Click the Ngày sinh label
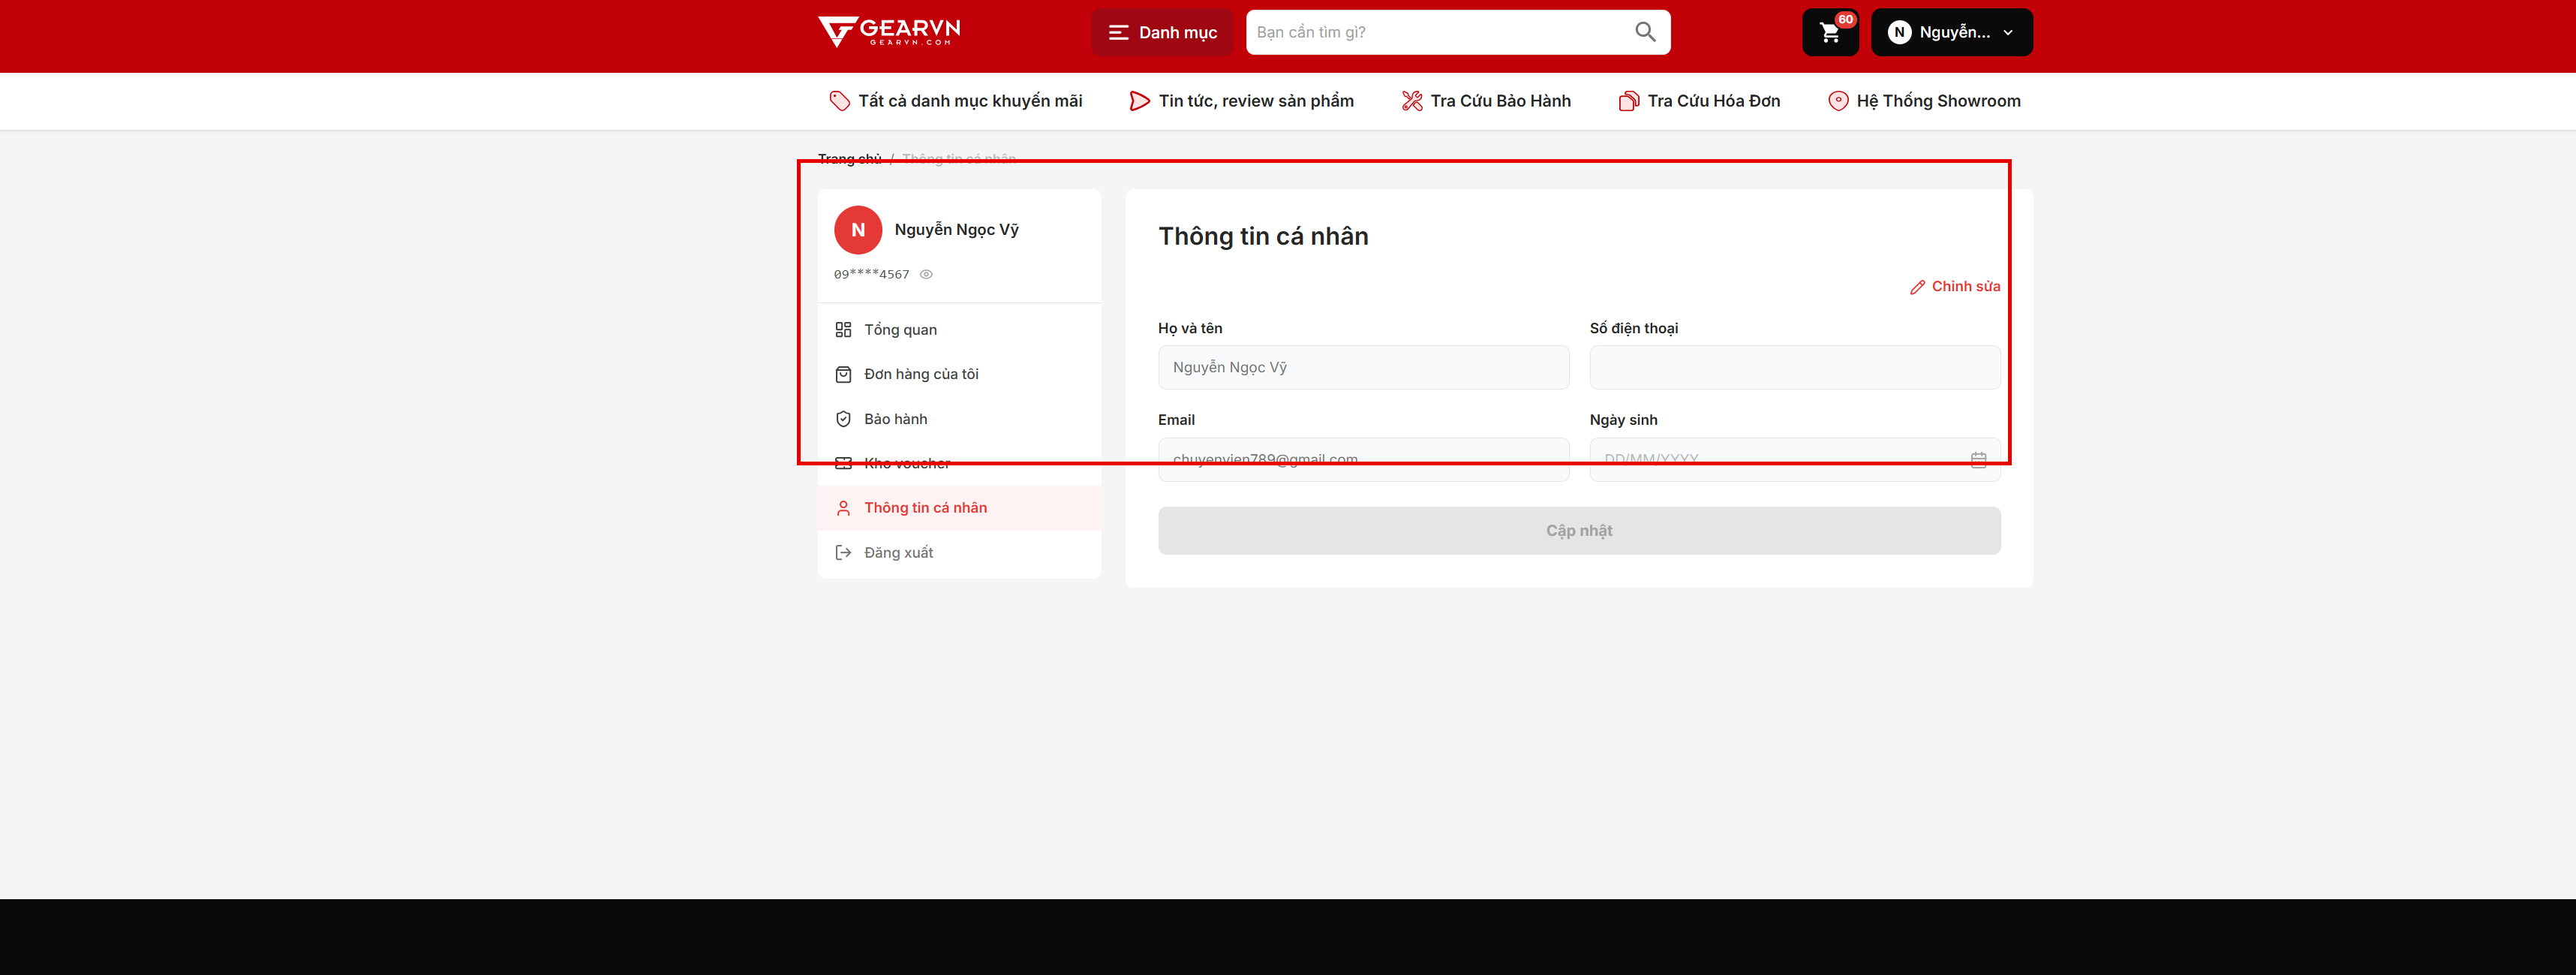The image size is (2576, 975). [1623, 420]
